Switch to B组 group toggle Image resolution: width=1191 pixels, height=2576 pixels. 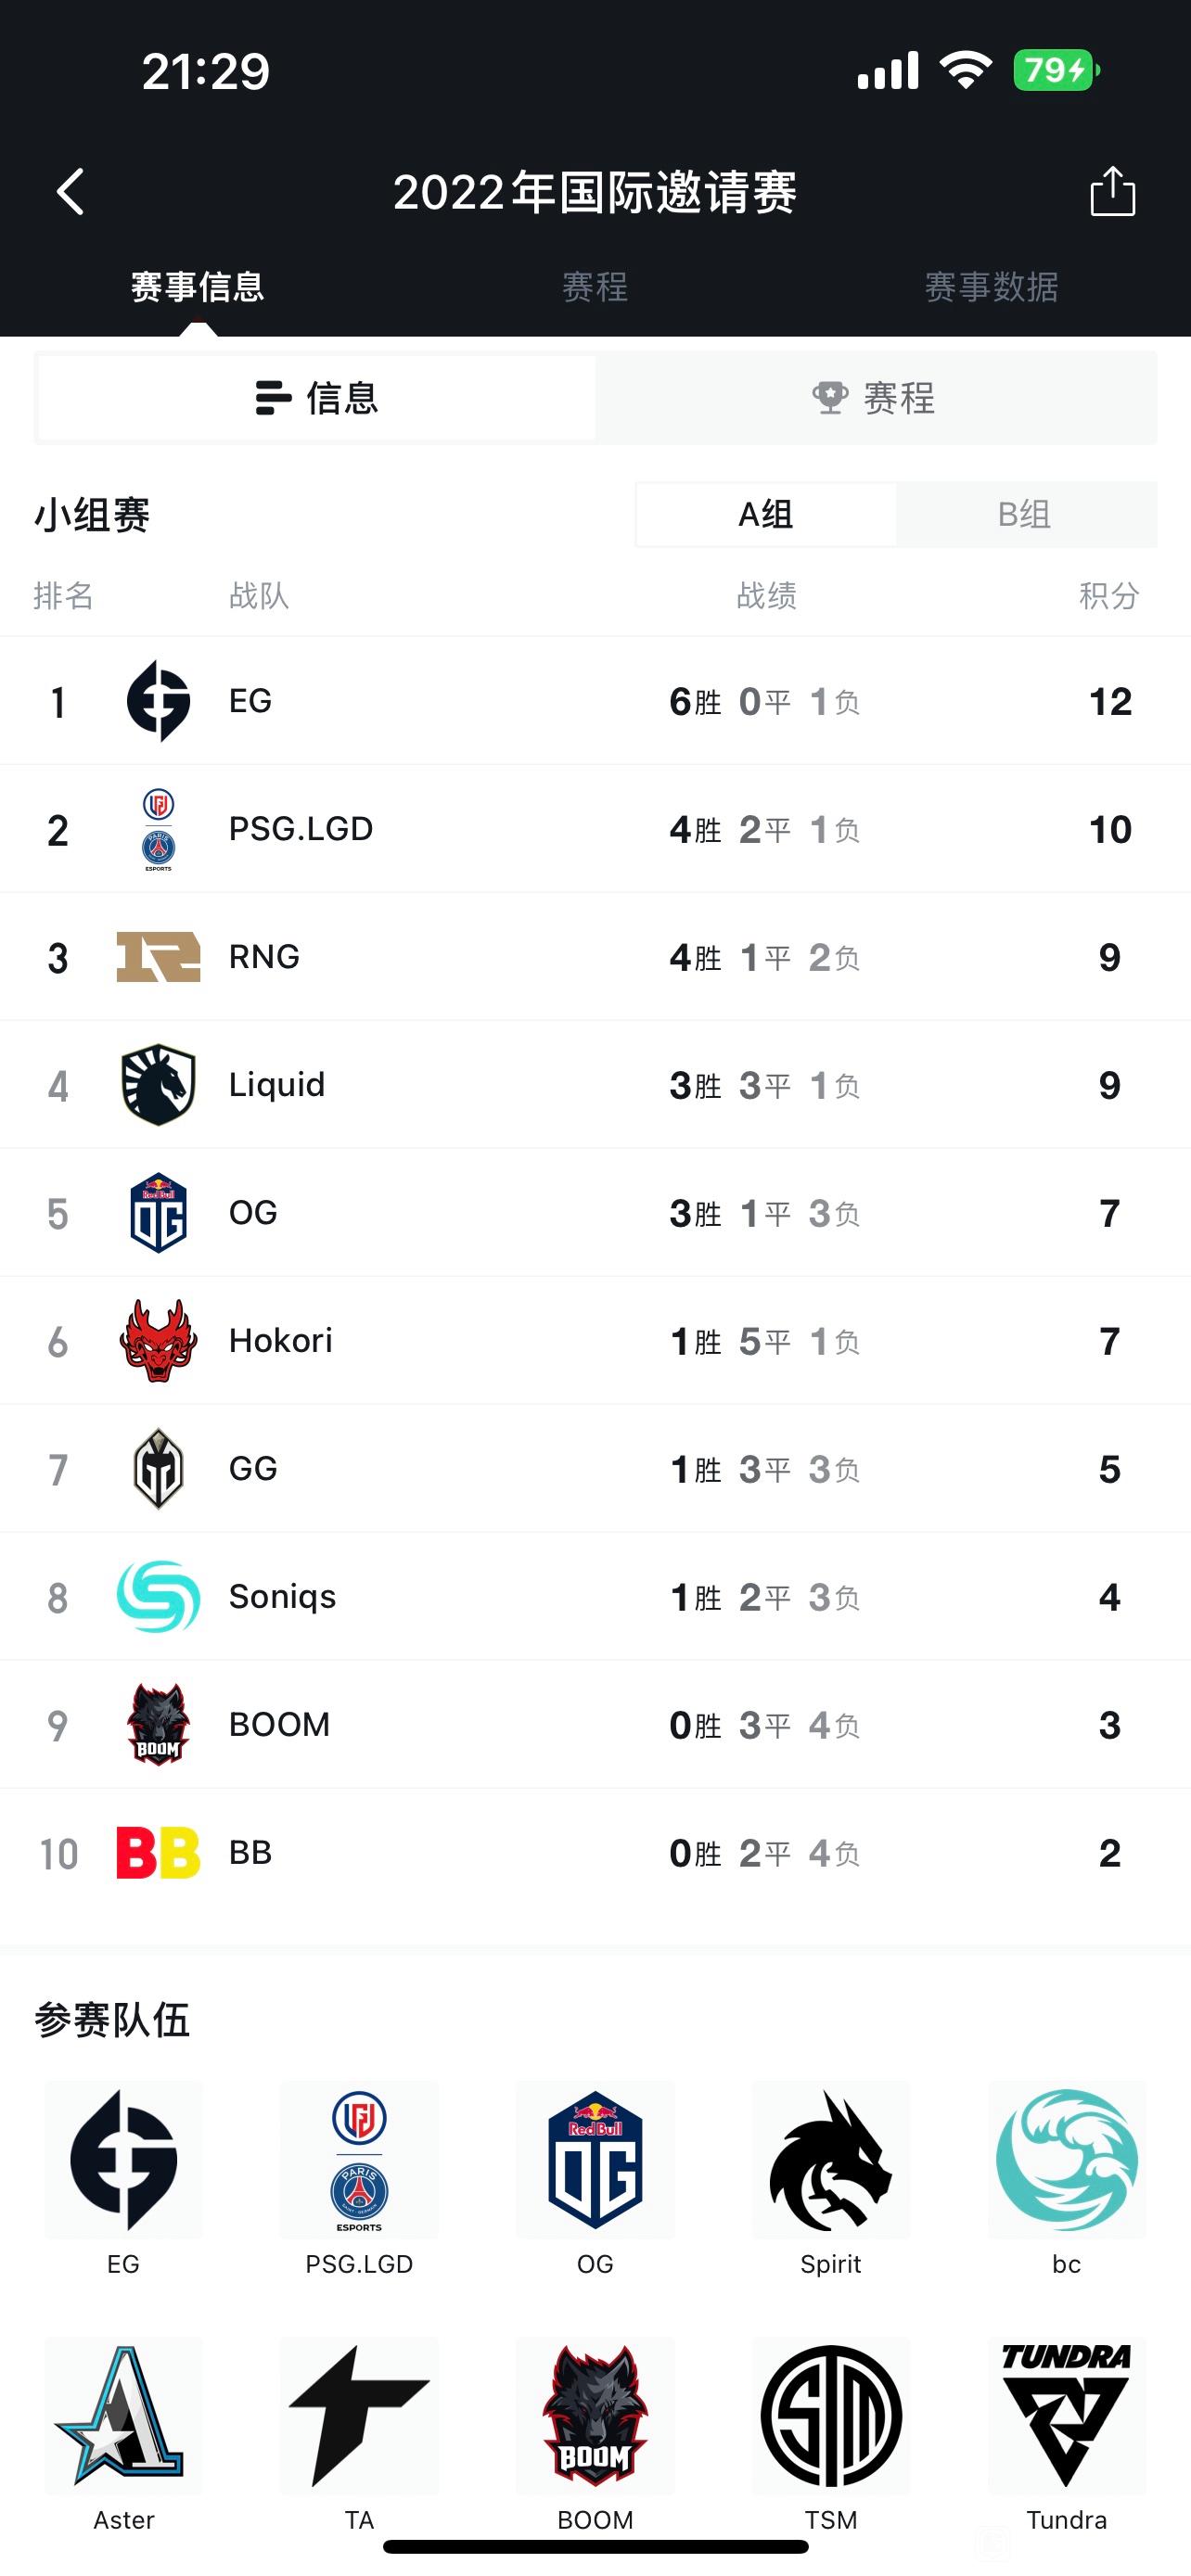click(x=1026, y=515)
